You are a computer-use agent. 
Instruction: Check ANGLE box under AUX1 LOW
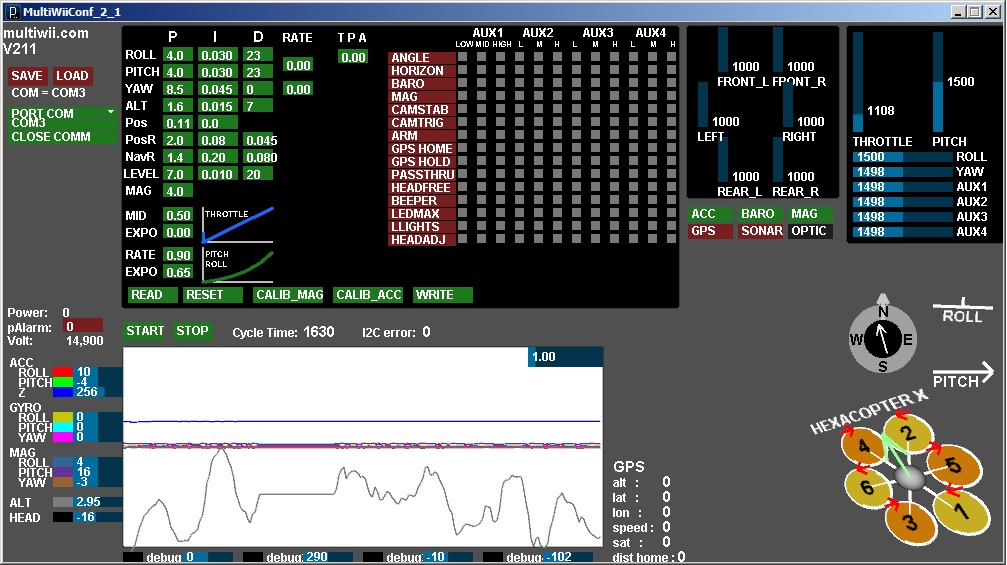pos(464,58)
